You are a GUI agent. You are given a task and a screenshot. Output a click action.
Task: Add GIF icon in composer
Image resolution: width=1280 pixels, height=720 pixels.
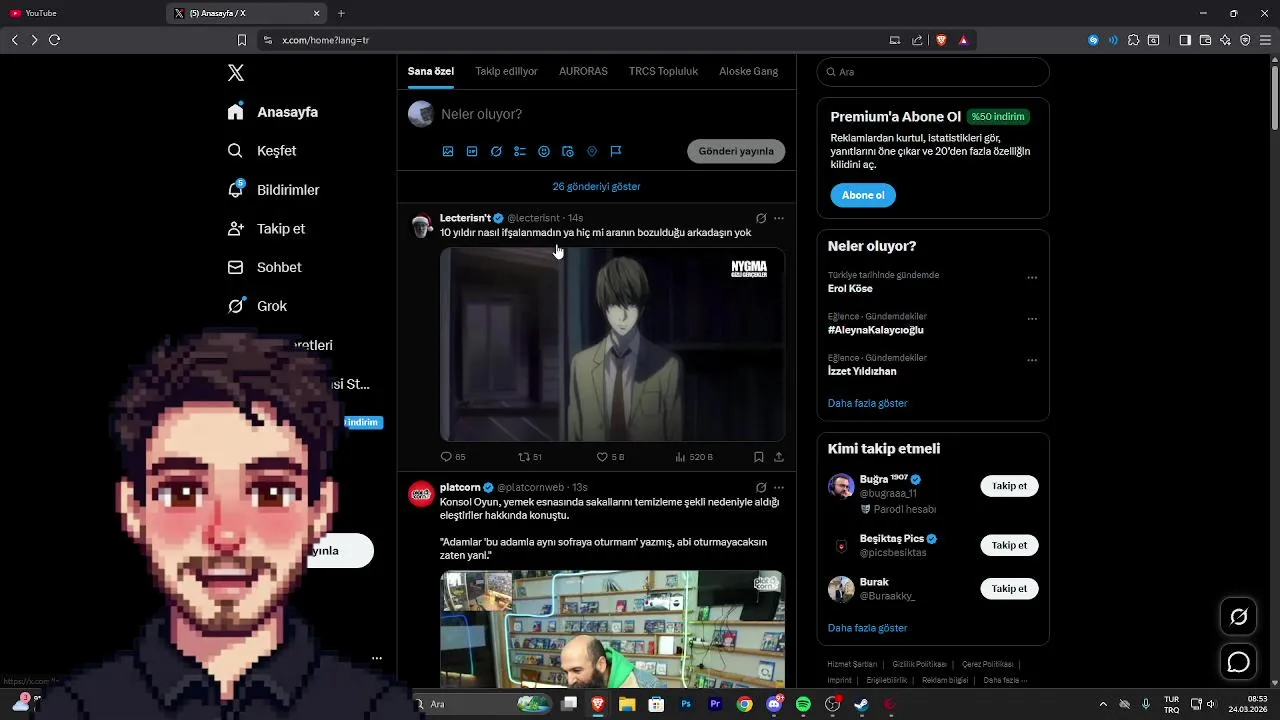(472, 152)
